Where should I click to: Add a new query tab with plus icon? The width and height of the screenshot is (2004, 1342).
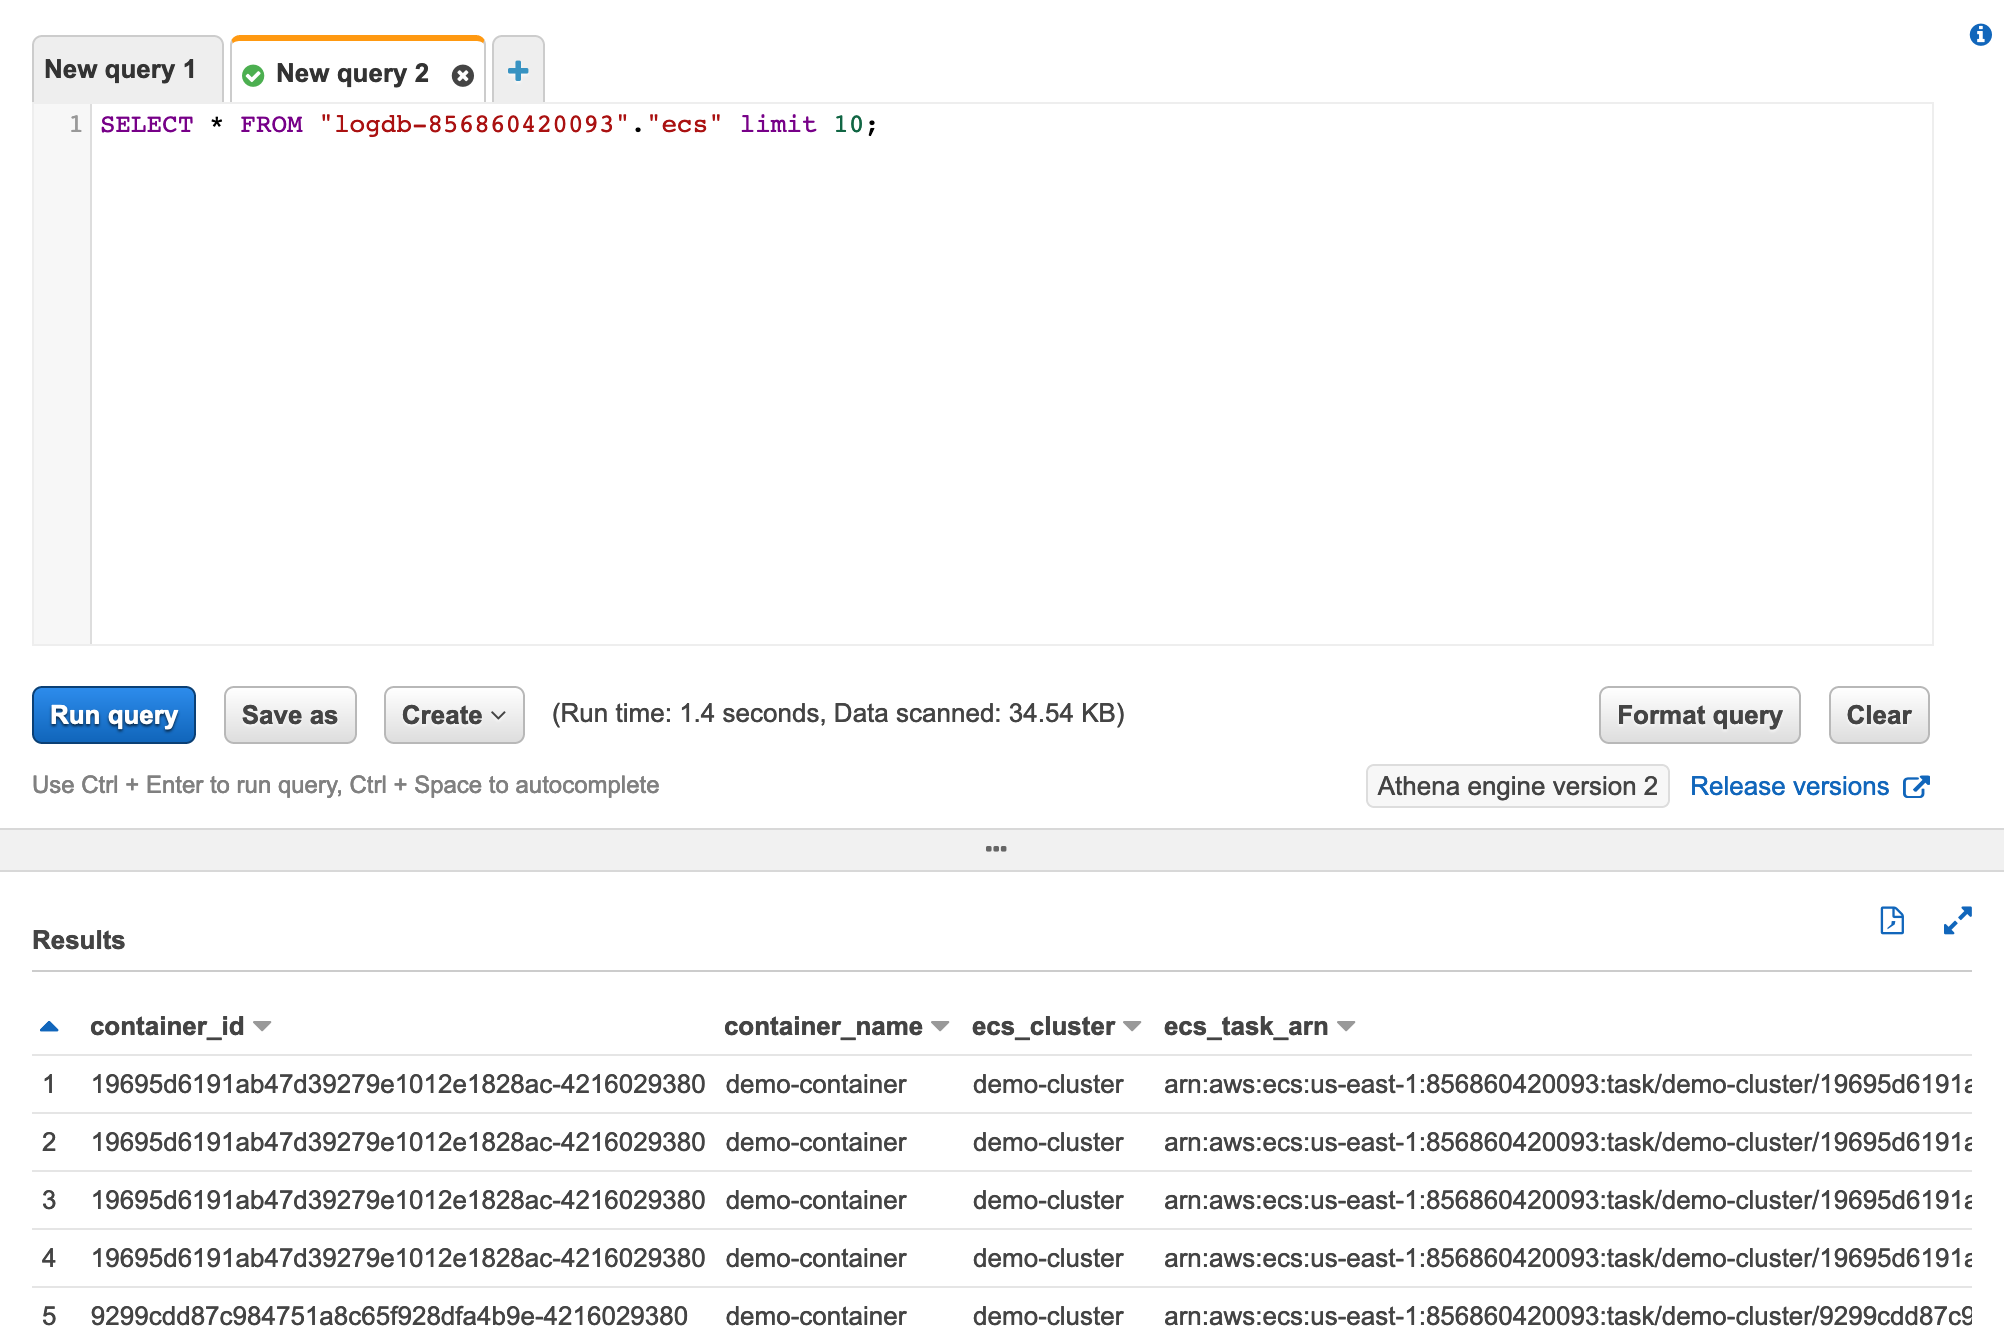518,71
